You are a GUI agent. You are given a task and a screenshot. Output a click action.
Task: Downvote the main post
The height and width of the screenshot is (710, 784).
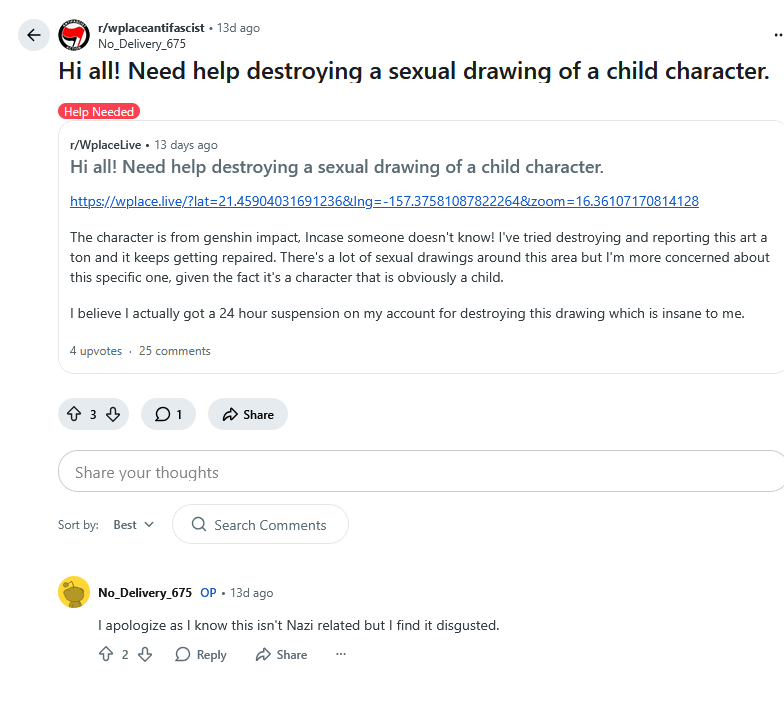[x=113, y=414]
